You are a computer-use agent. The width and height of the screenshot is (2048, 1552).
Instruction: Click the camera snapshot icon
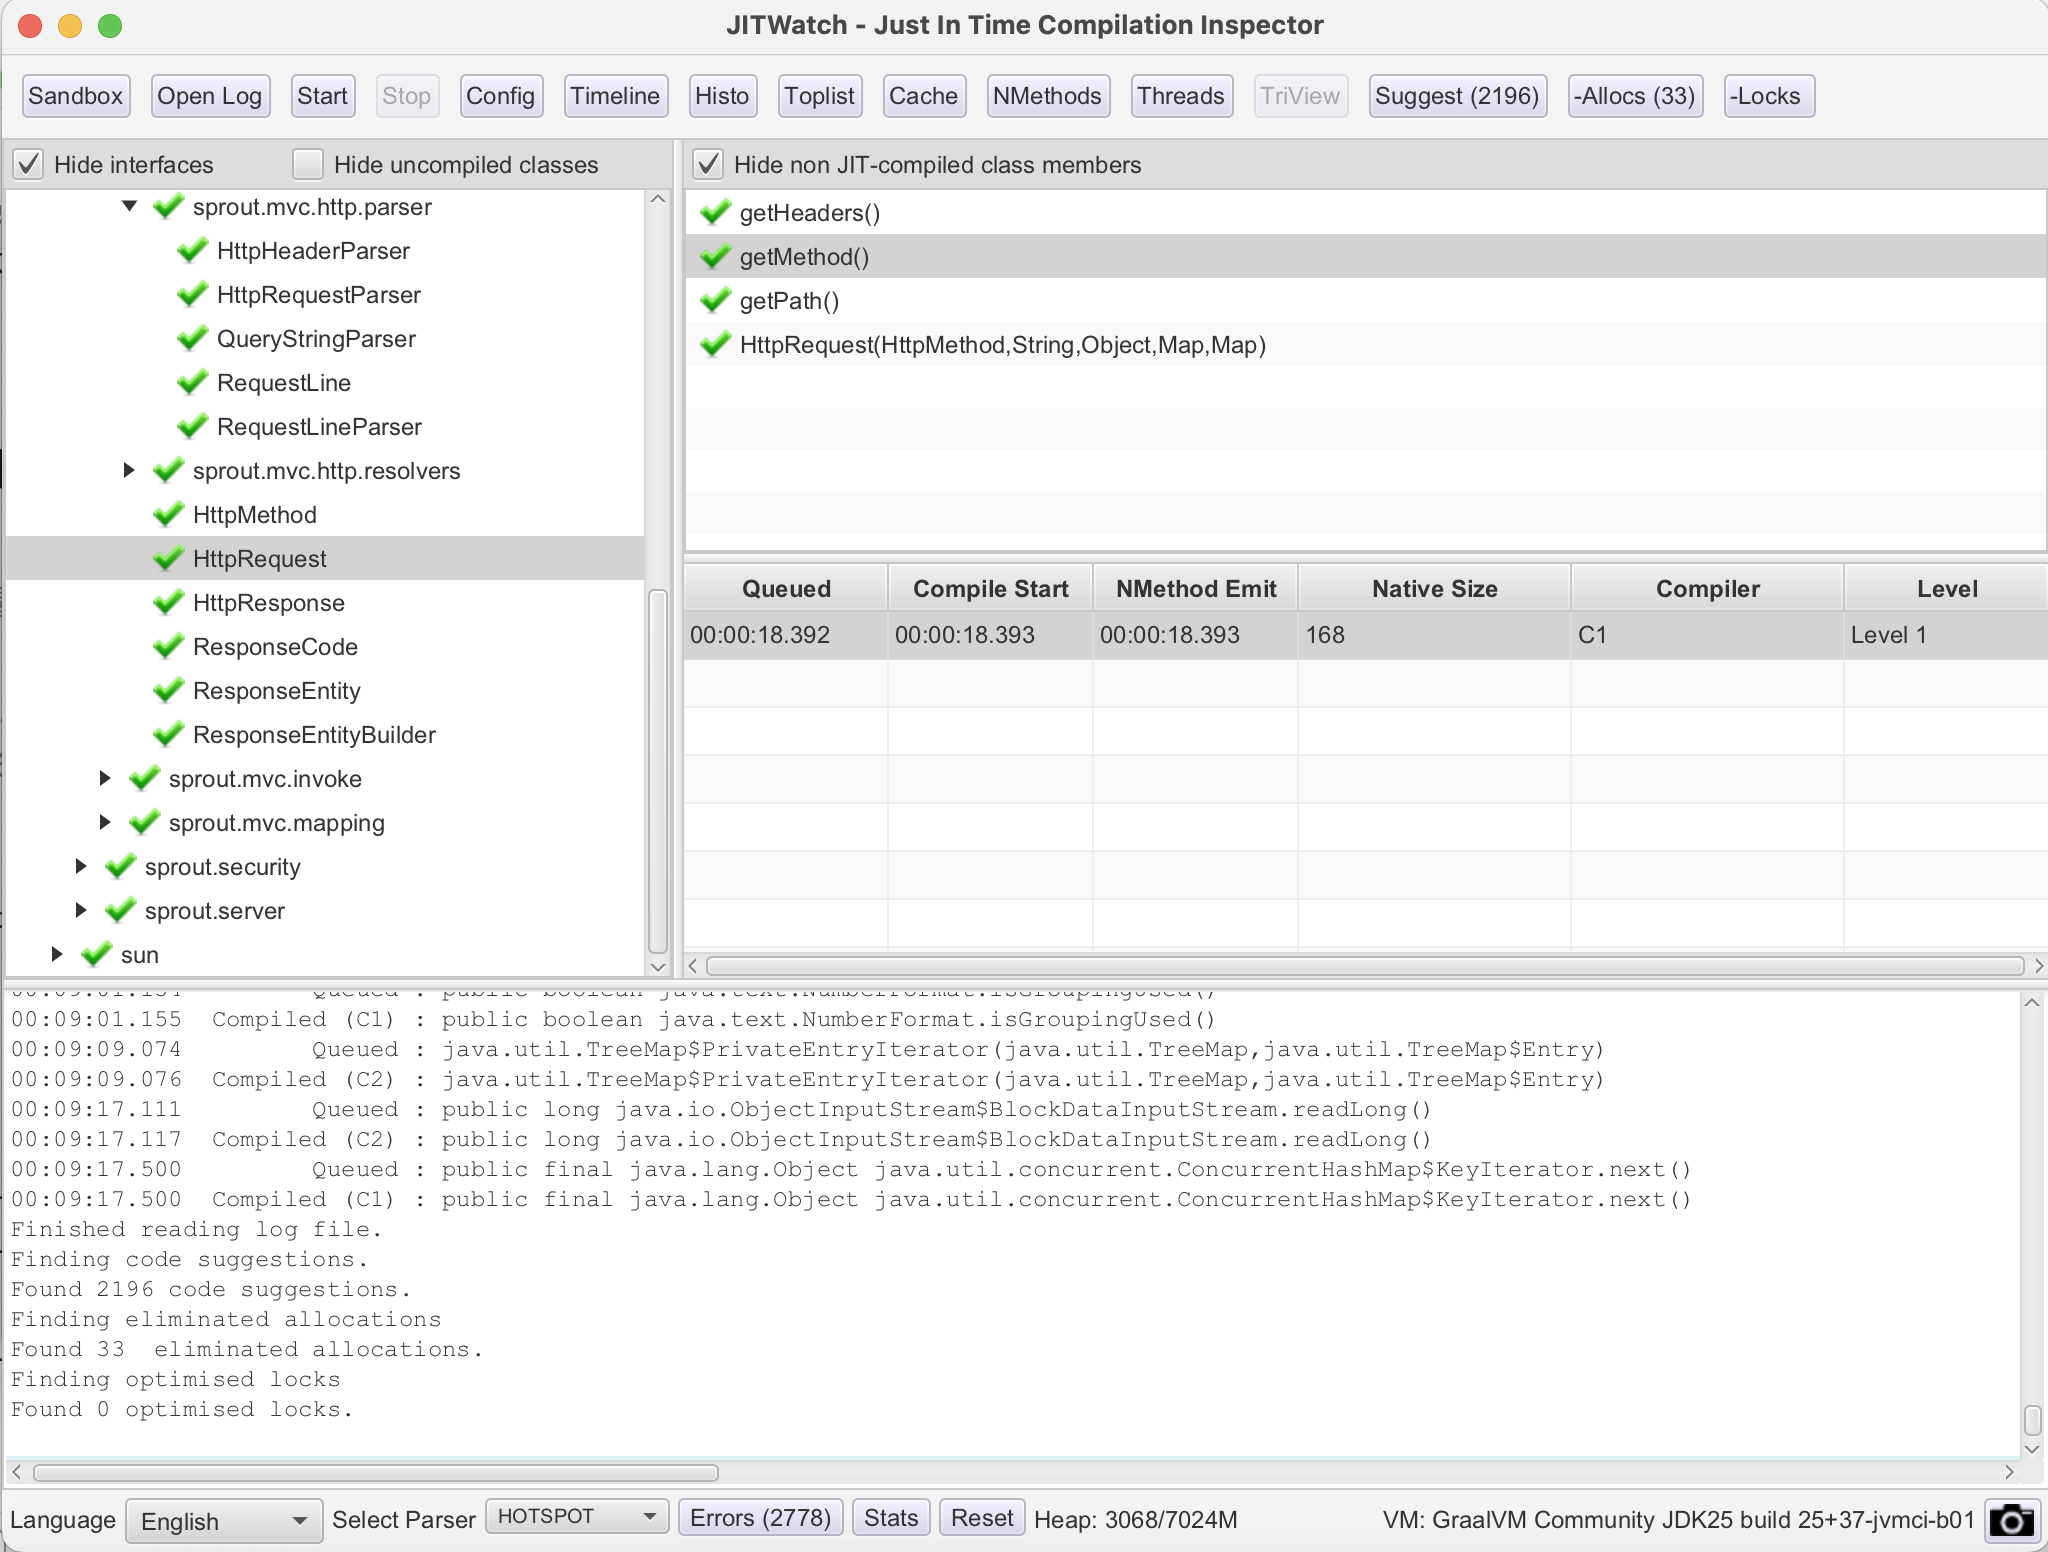pos(2011,1520)
